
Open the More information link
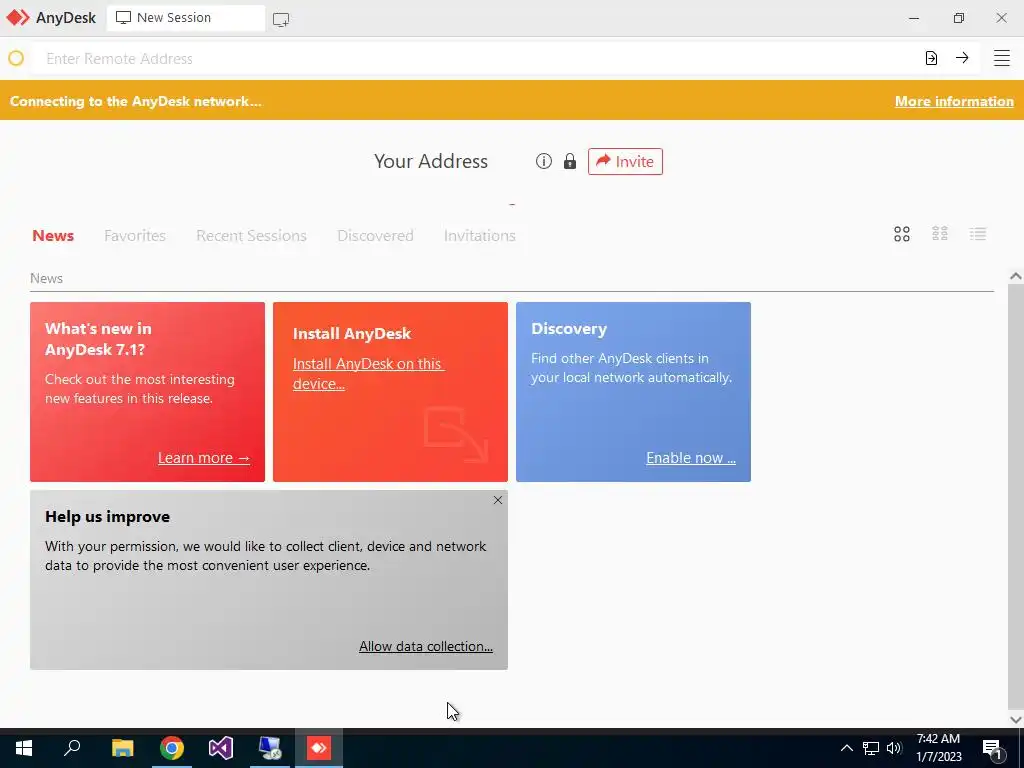954,101
